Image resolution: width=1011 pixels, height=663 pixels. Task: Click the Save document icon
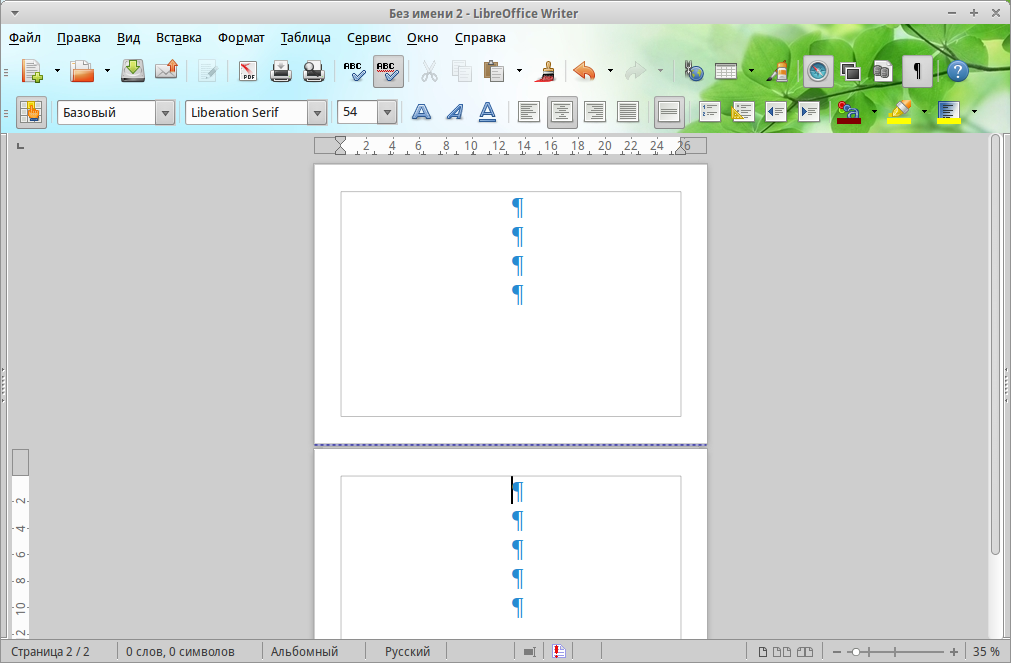pyautogui.click(x=133, y=71)
